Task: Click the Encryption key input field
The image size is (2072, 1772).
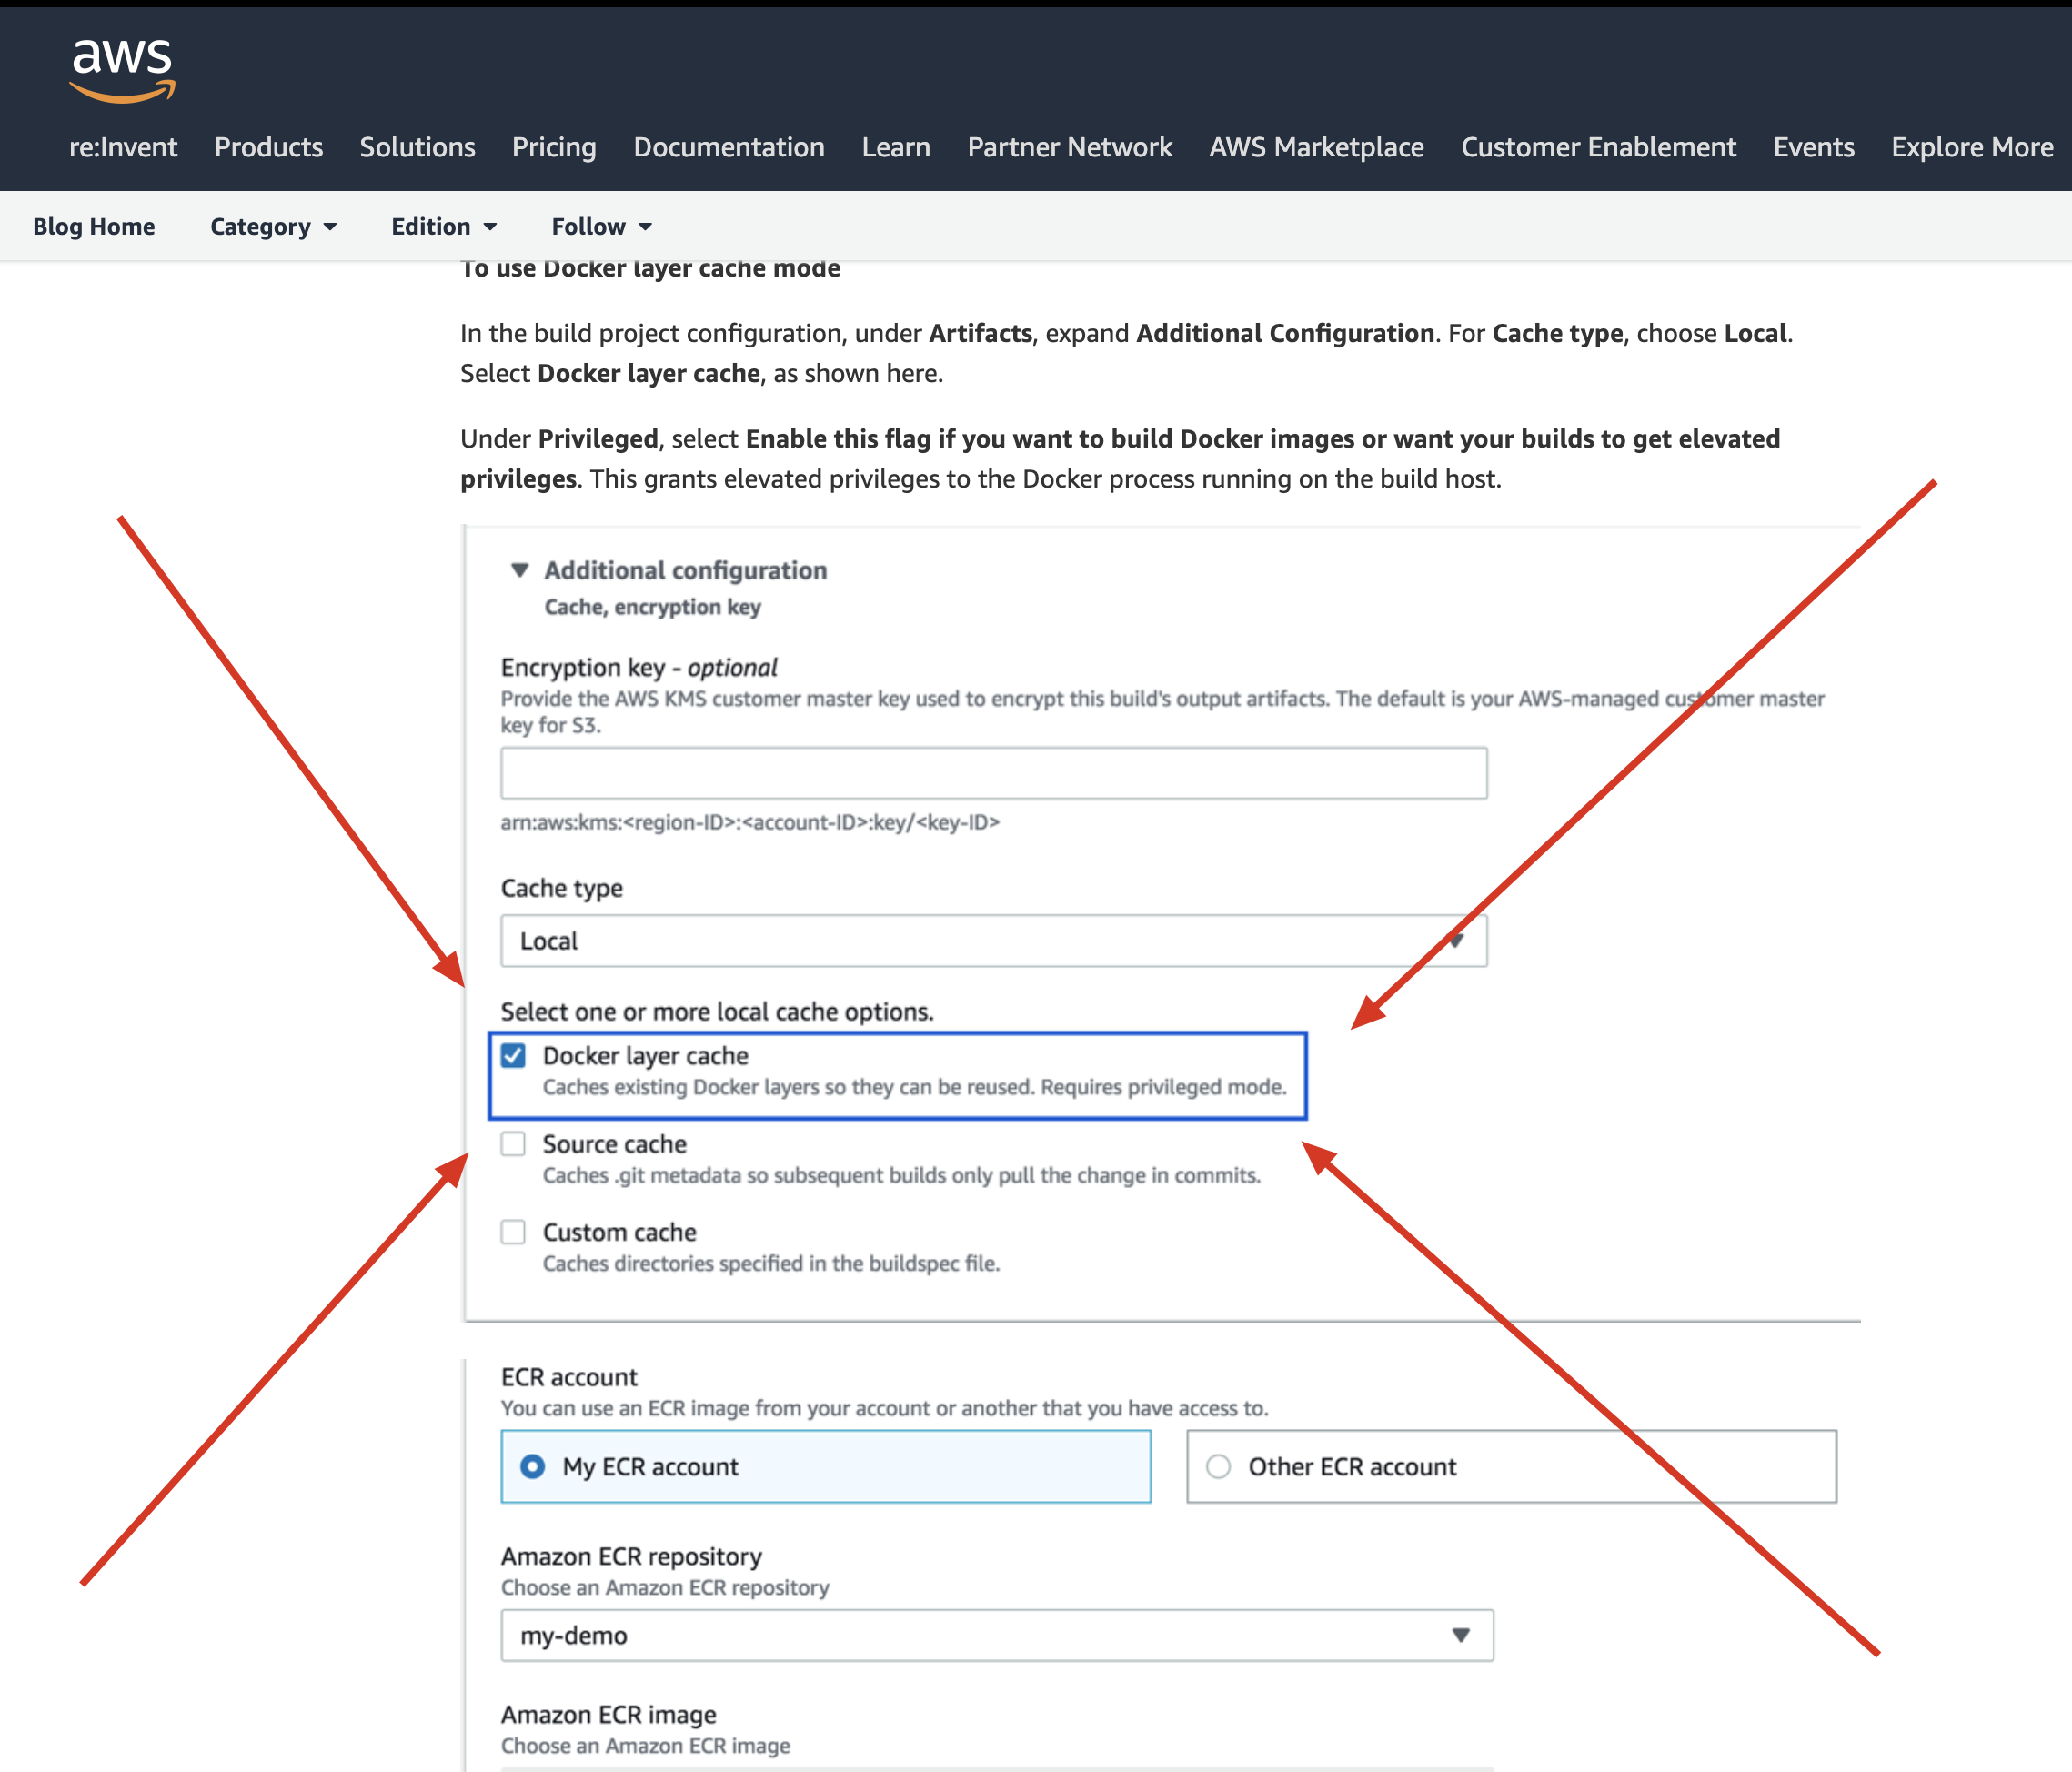Action: (992, 773)
